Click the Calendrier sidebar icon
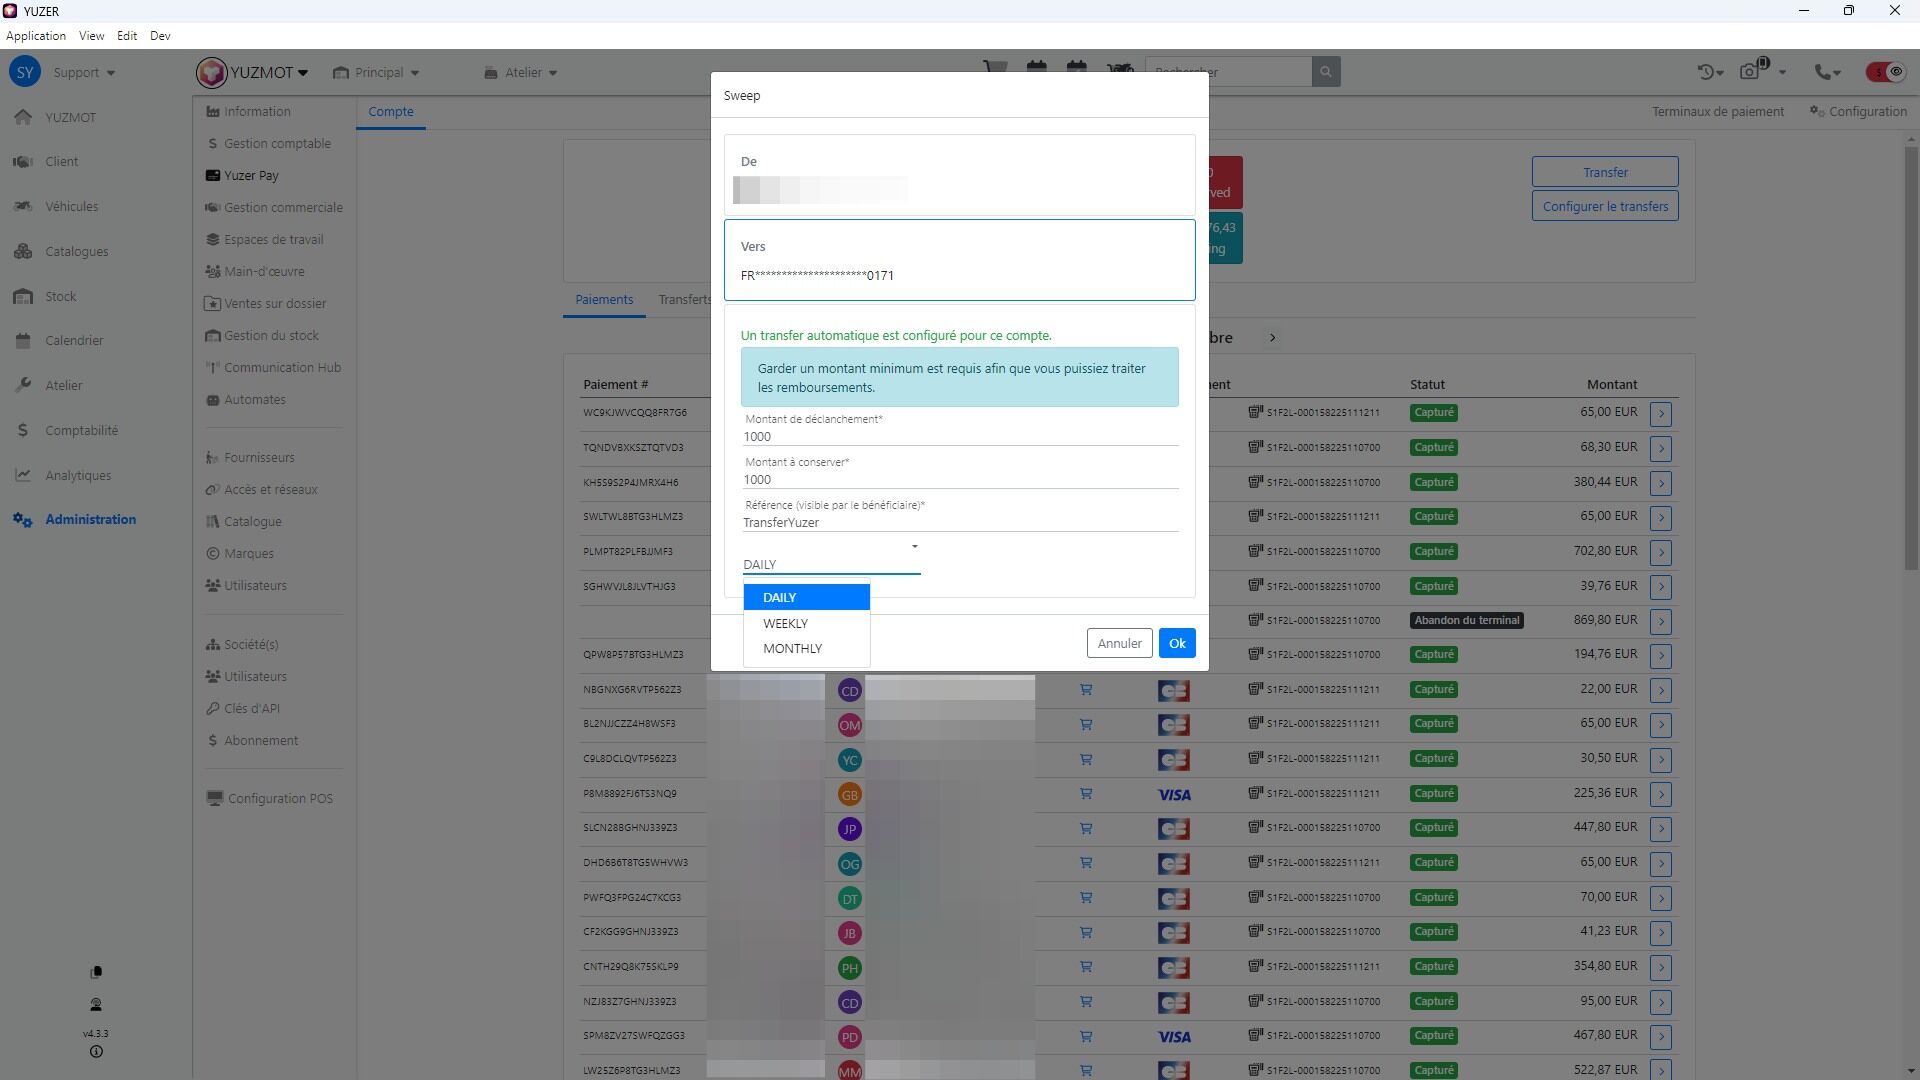Image resolution: width=1920 pixels, height=1080 pixels. tap(23, 341)
